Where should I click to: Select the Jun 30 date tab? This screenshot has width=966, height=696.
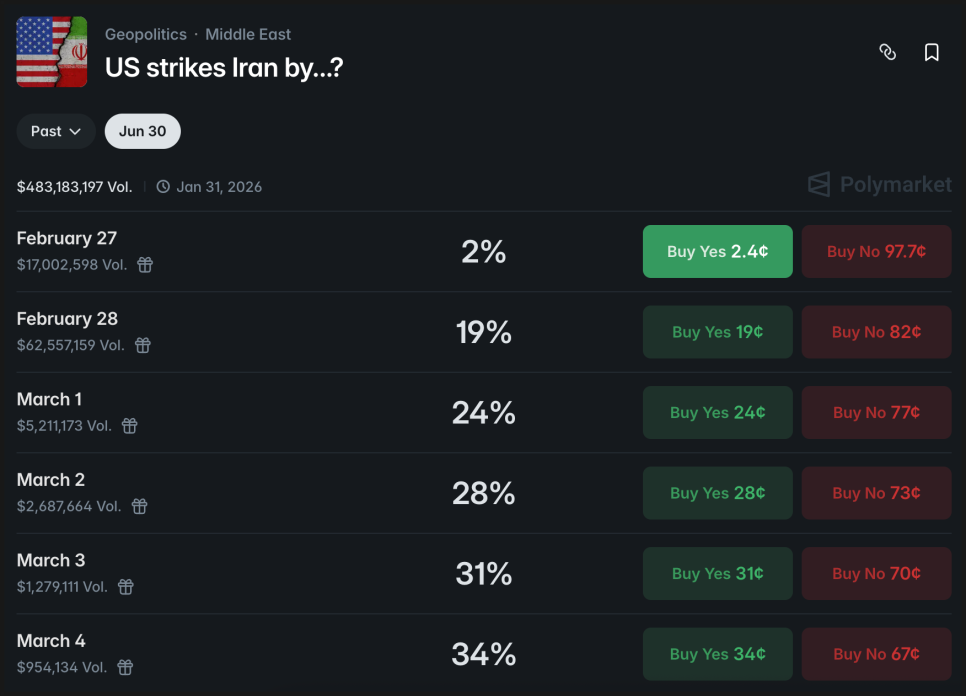pos(143,131)
